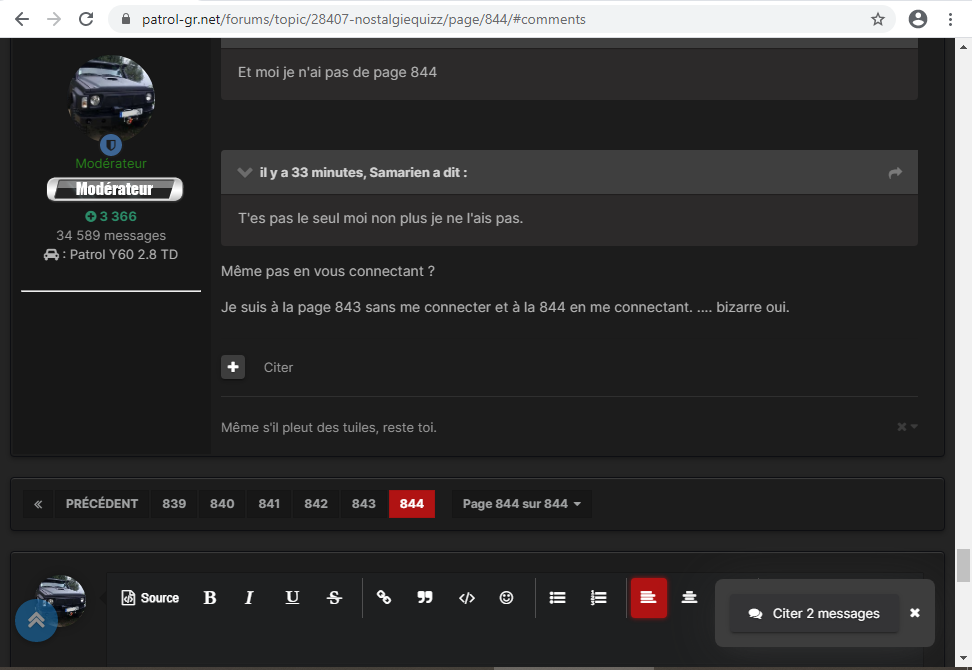Viewport: 972px width, 670px height.
Task: Insert a link with the chain icon
Action: (384, 597)
